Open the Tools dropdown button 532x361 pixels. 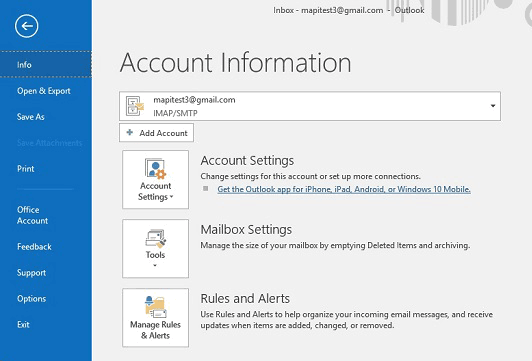point(155,248)
